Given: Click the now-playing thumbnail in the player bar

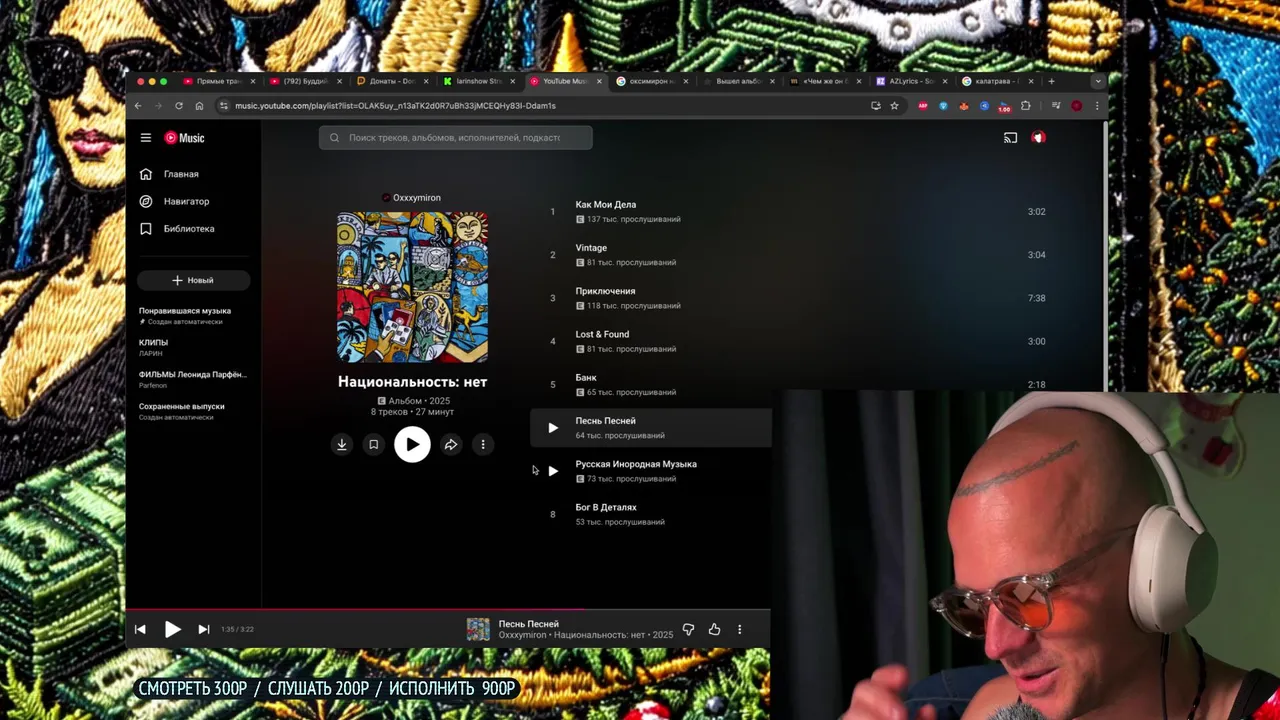Looking at the screenshot, I should (x=478, y=629).
